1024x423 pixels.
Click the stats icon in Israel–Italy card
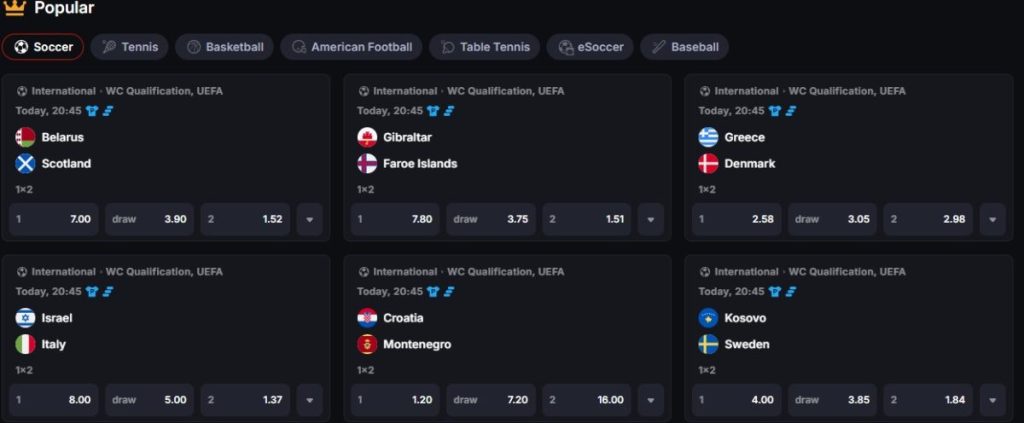[107, 292]
